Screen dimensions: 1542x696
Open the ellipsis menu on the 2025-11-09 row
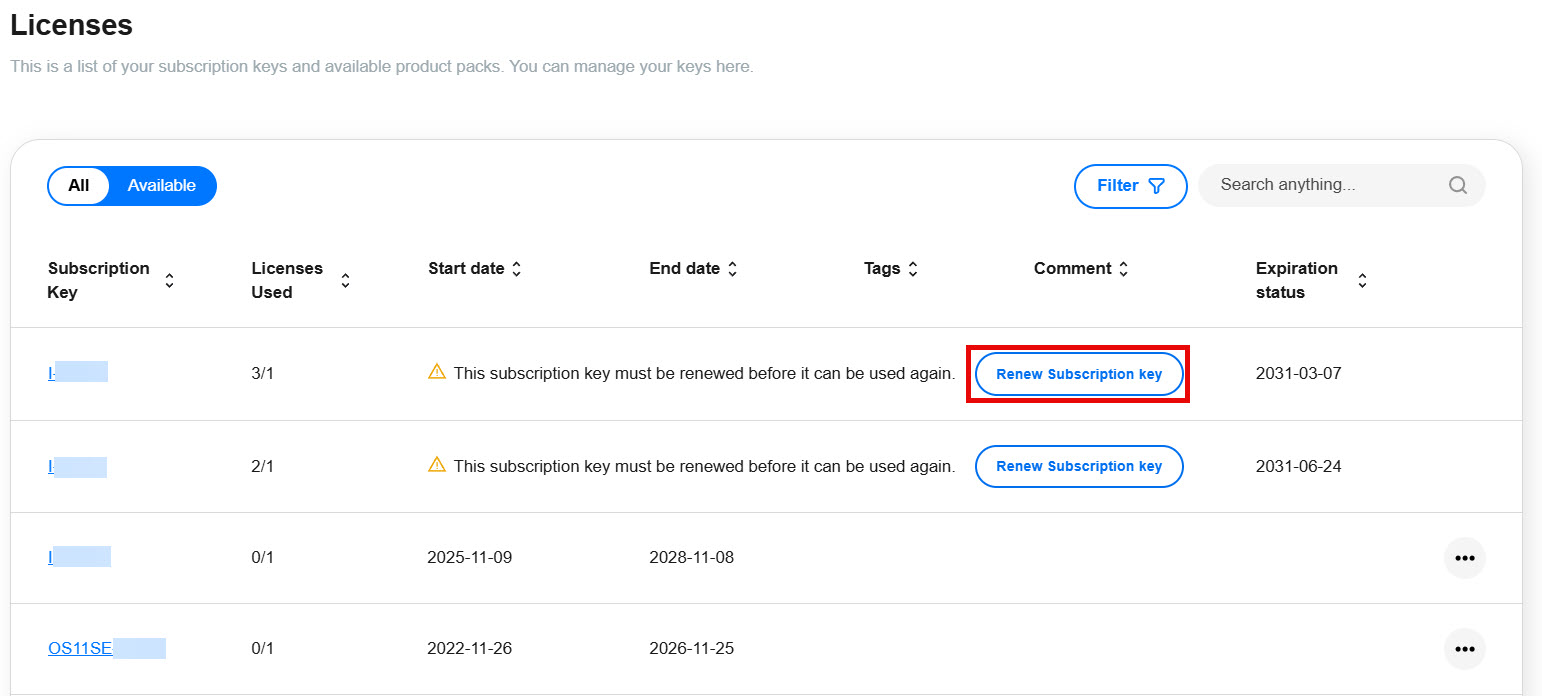(x=1464, y=557)
